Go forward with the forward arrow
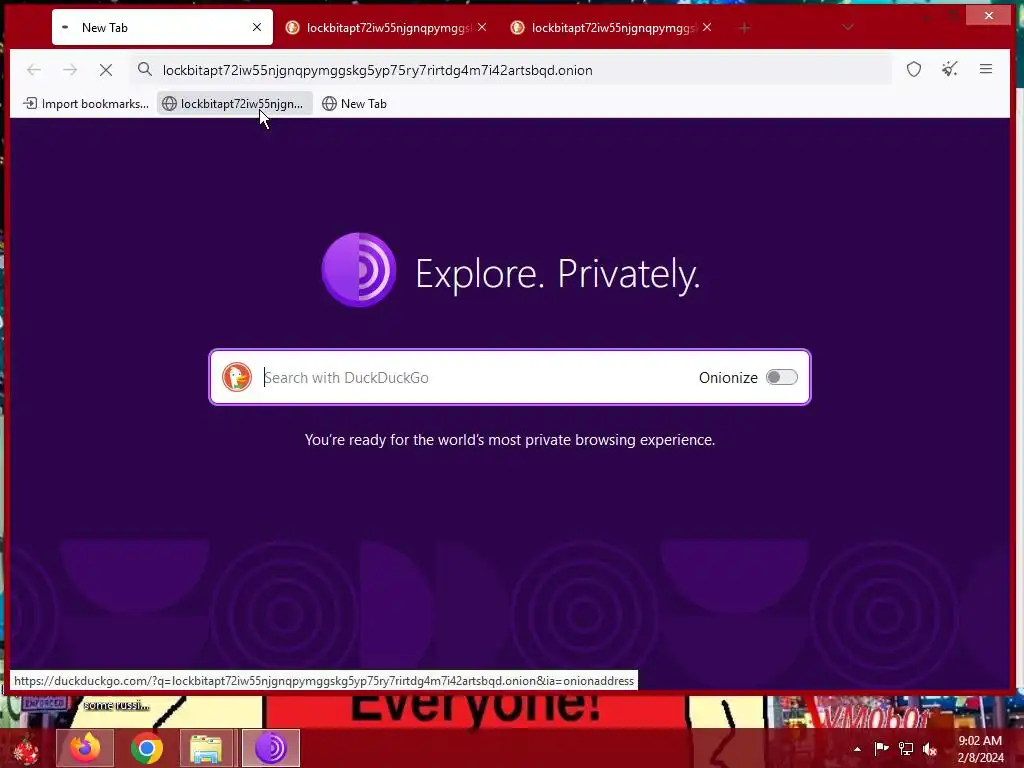 click(70, 70)
